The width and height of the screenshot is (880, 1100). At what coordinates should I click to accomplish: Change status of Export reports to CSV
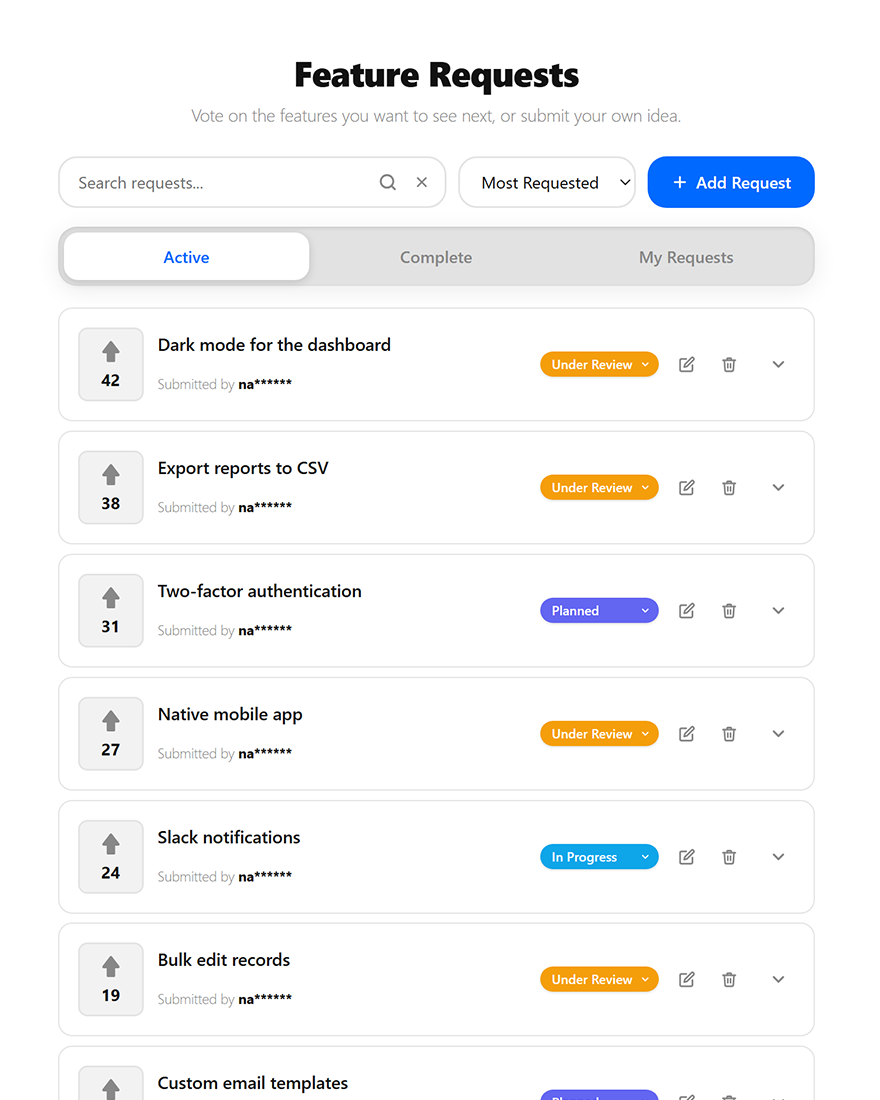click(x=599, y=488)
